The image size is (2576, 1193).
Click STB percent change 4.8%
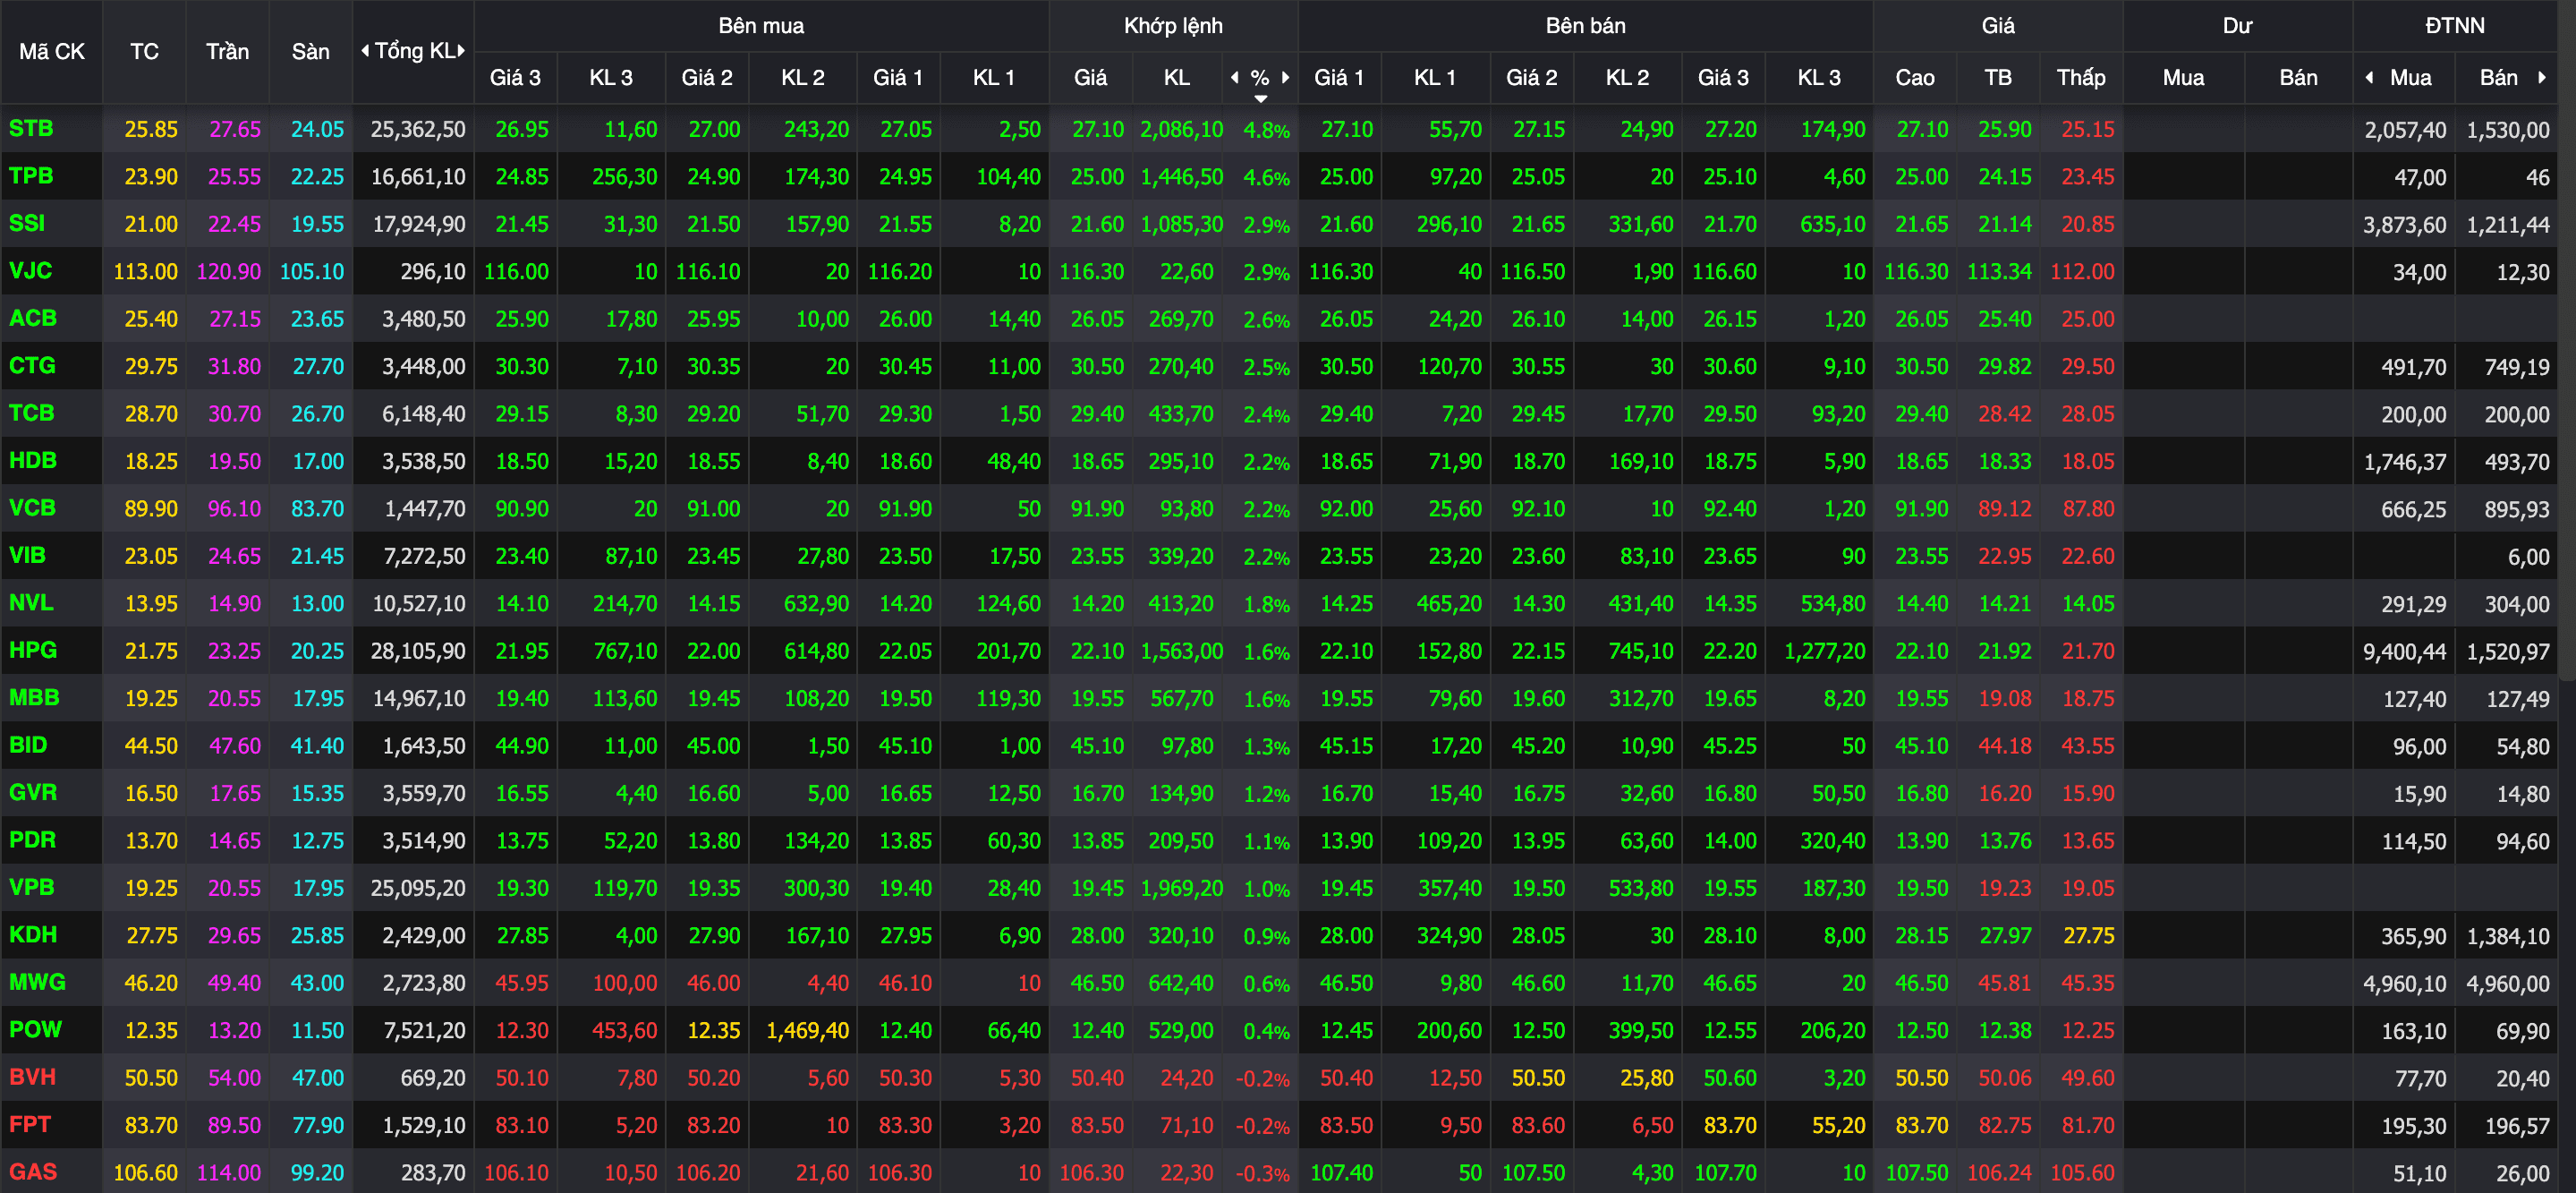pyautogui.click(x=1266, y=130)
